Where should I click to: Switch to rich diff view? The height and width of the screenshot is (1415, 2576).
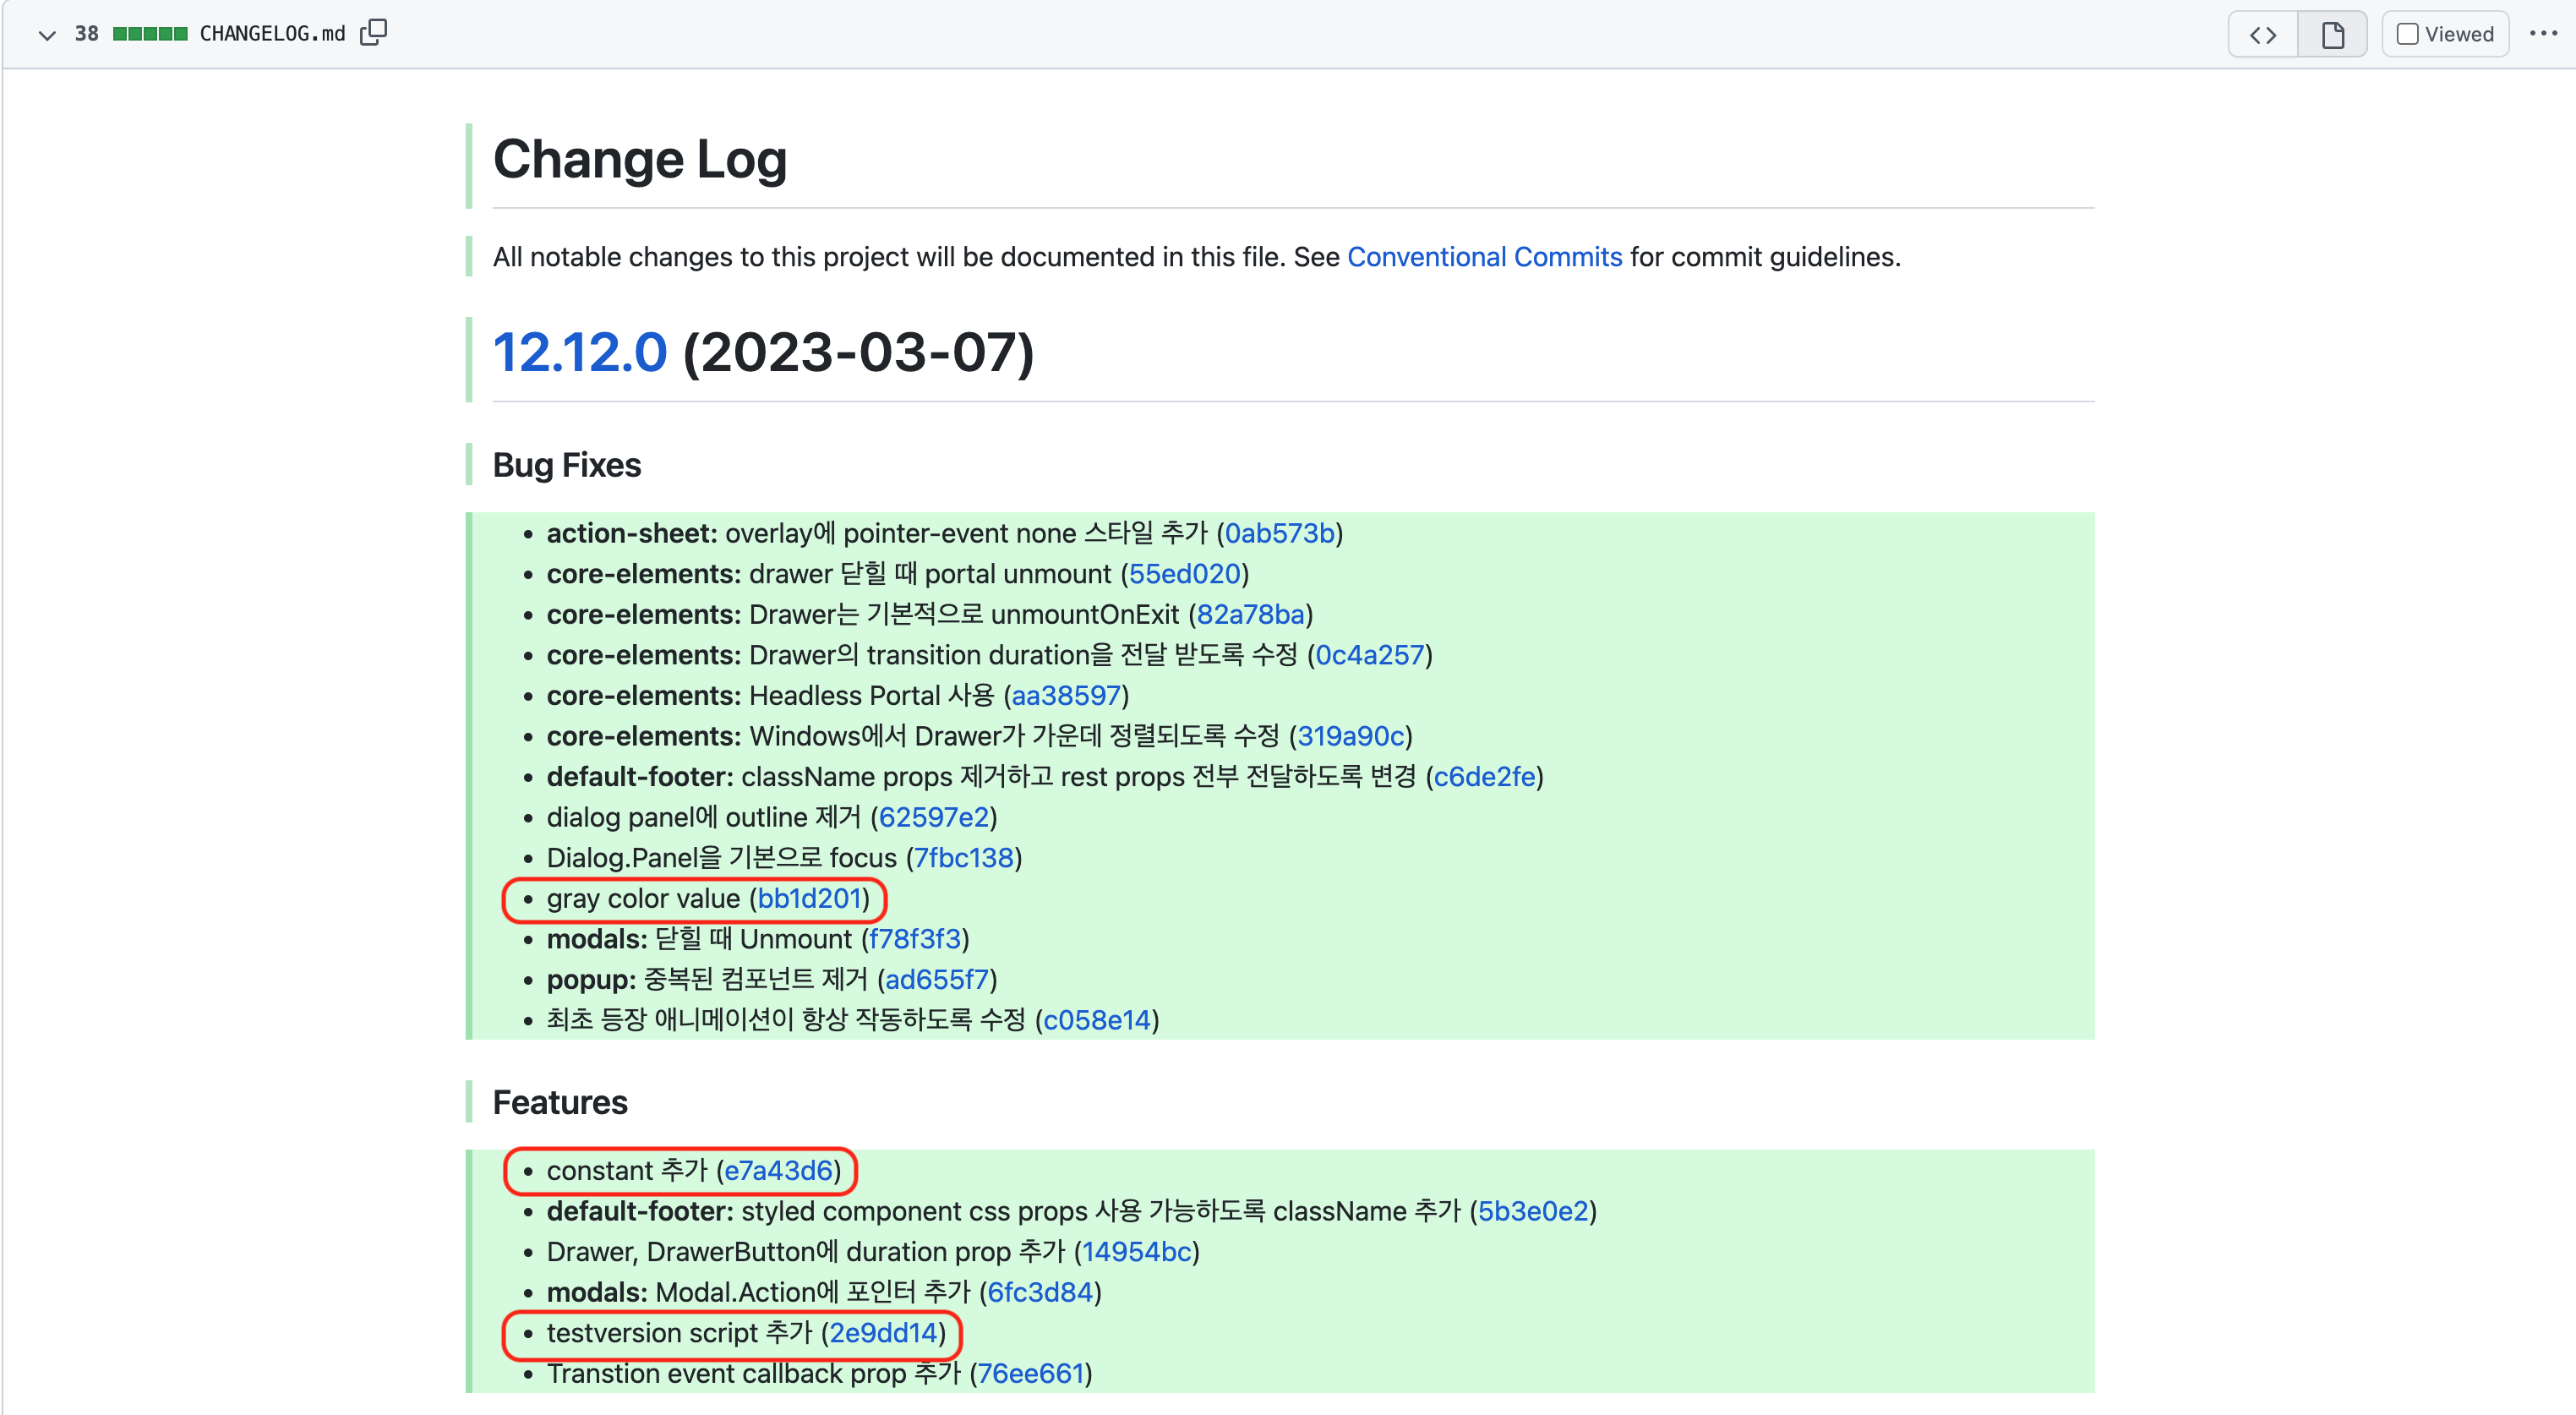tap(2332, 35)
